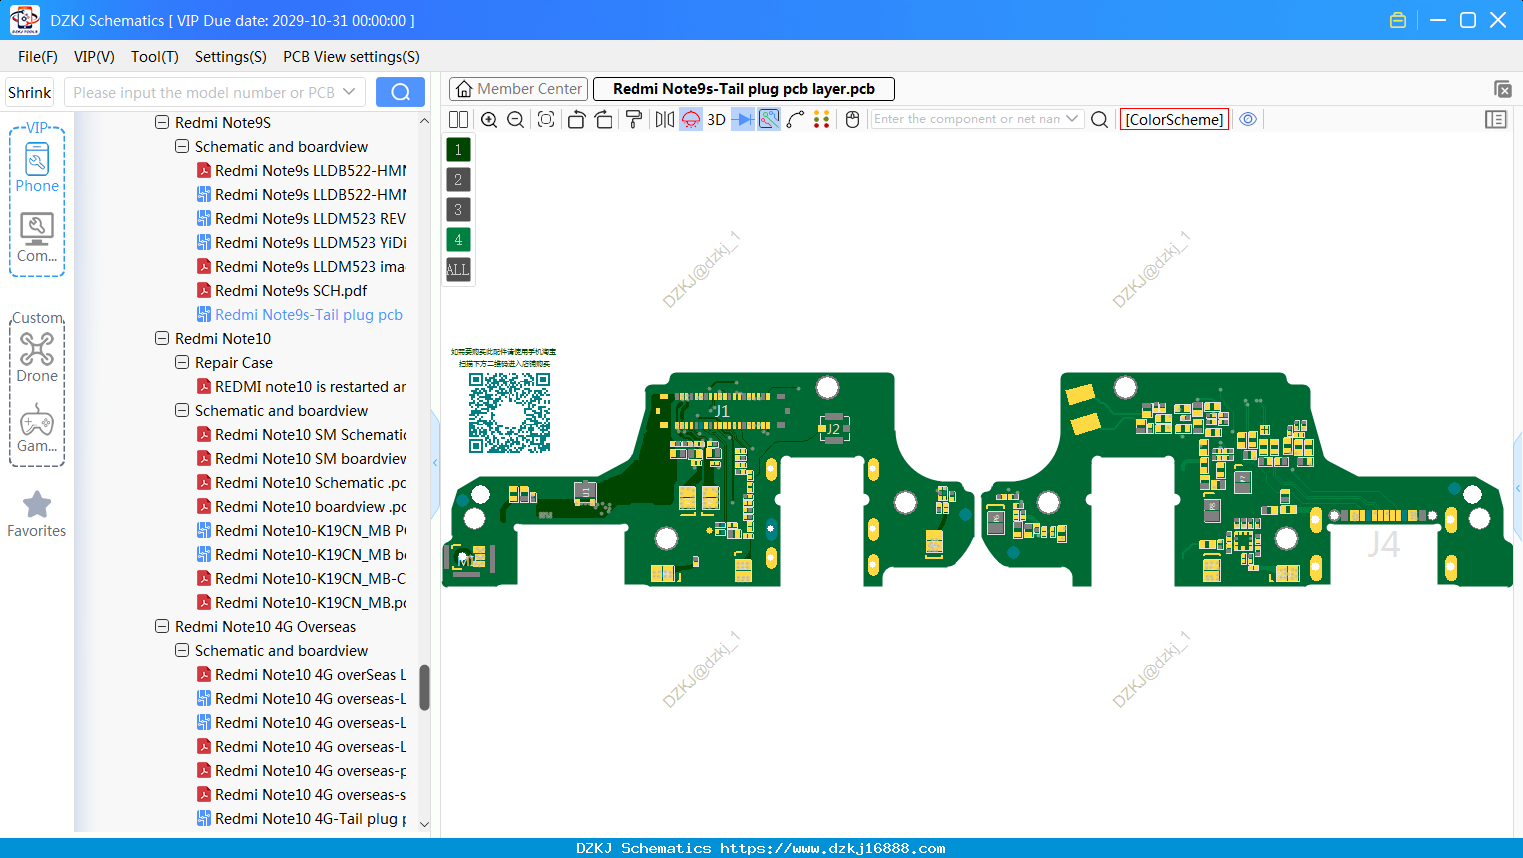Toggle the eye visibility icon
The height and width of the screenshot is (858, 1523).
point(1248,119)
